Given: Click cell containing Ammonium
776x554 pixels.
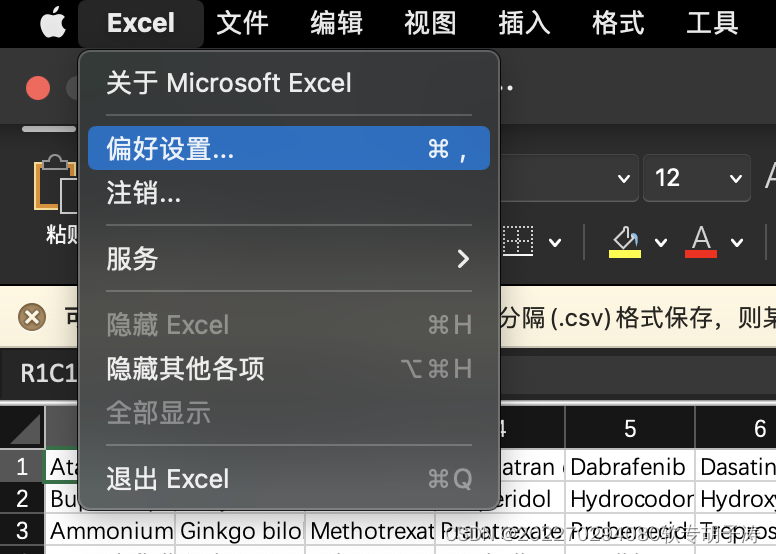Looking at the screenshot, I should coord(111,531).
